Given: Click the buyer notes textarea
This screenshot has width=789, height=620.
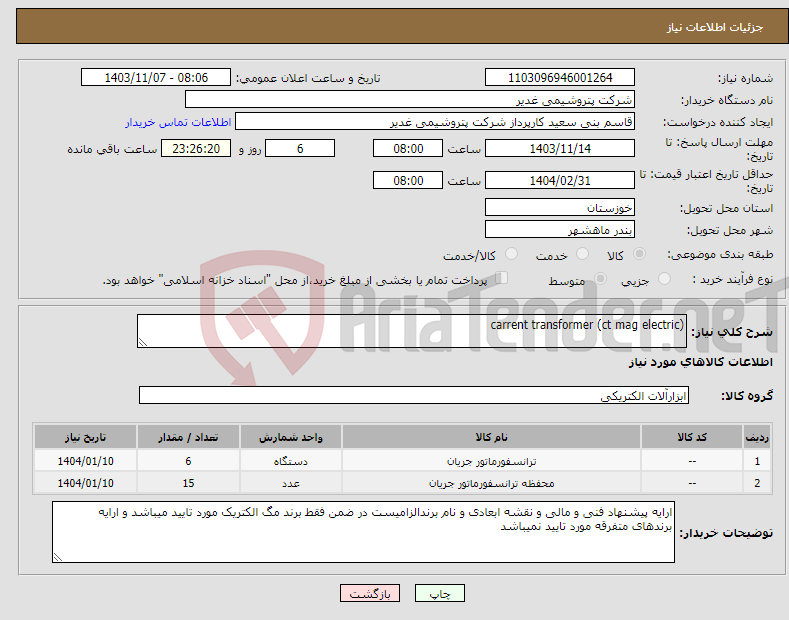Looking at the screenshot, I should tap(363, 532).
